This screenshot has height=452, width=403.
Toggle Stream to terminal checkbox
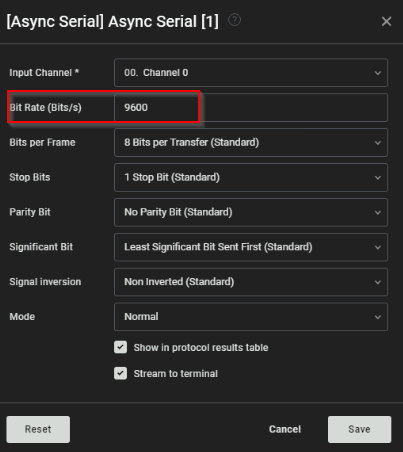pyautogui.click(x=120, y=373)
